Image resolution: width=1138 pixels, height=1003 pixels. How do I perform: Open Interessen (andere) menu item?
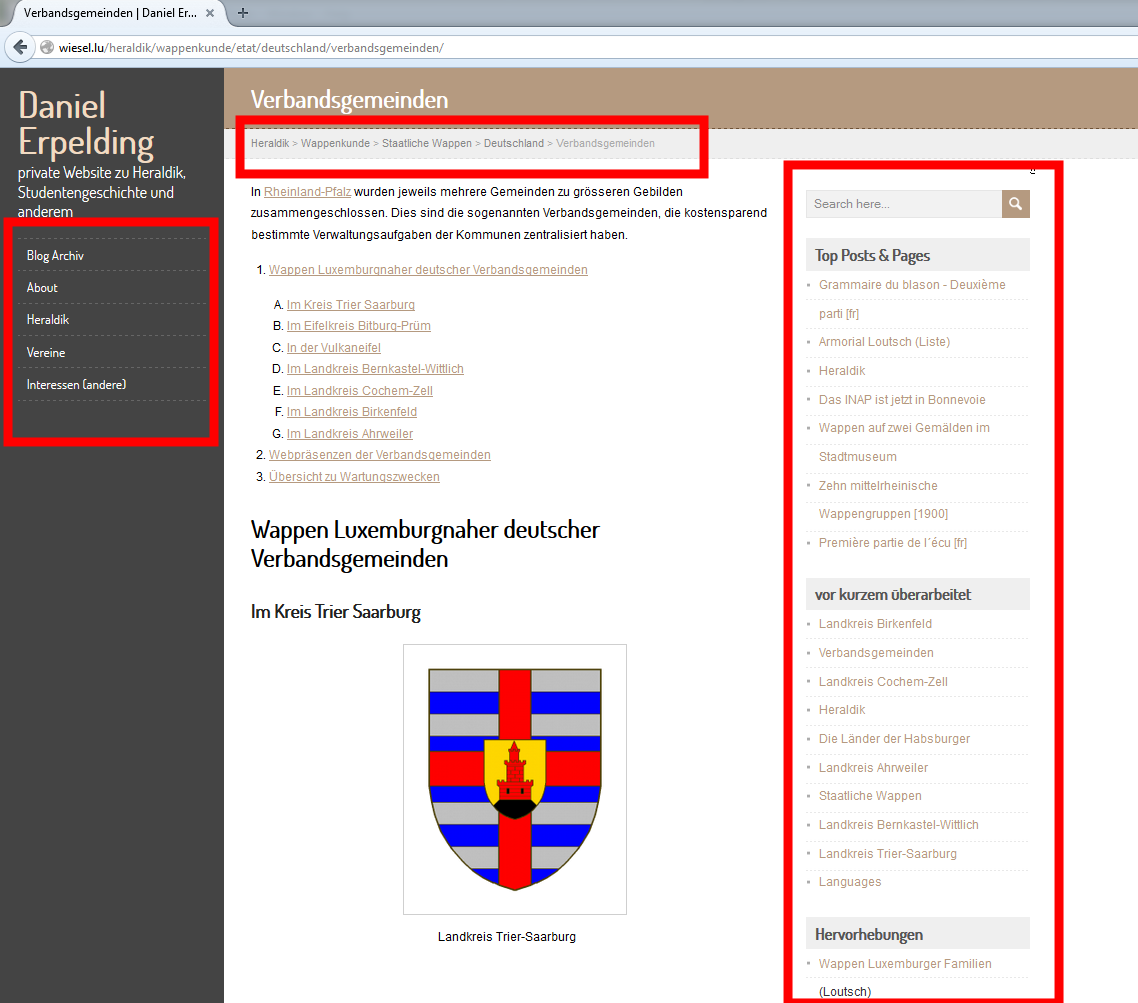tap(76, 385)
